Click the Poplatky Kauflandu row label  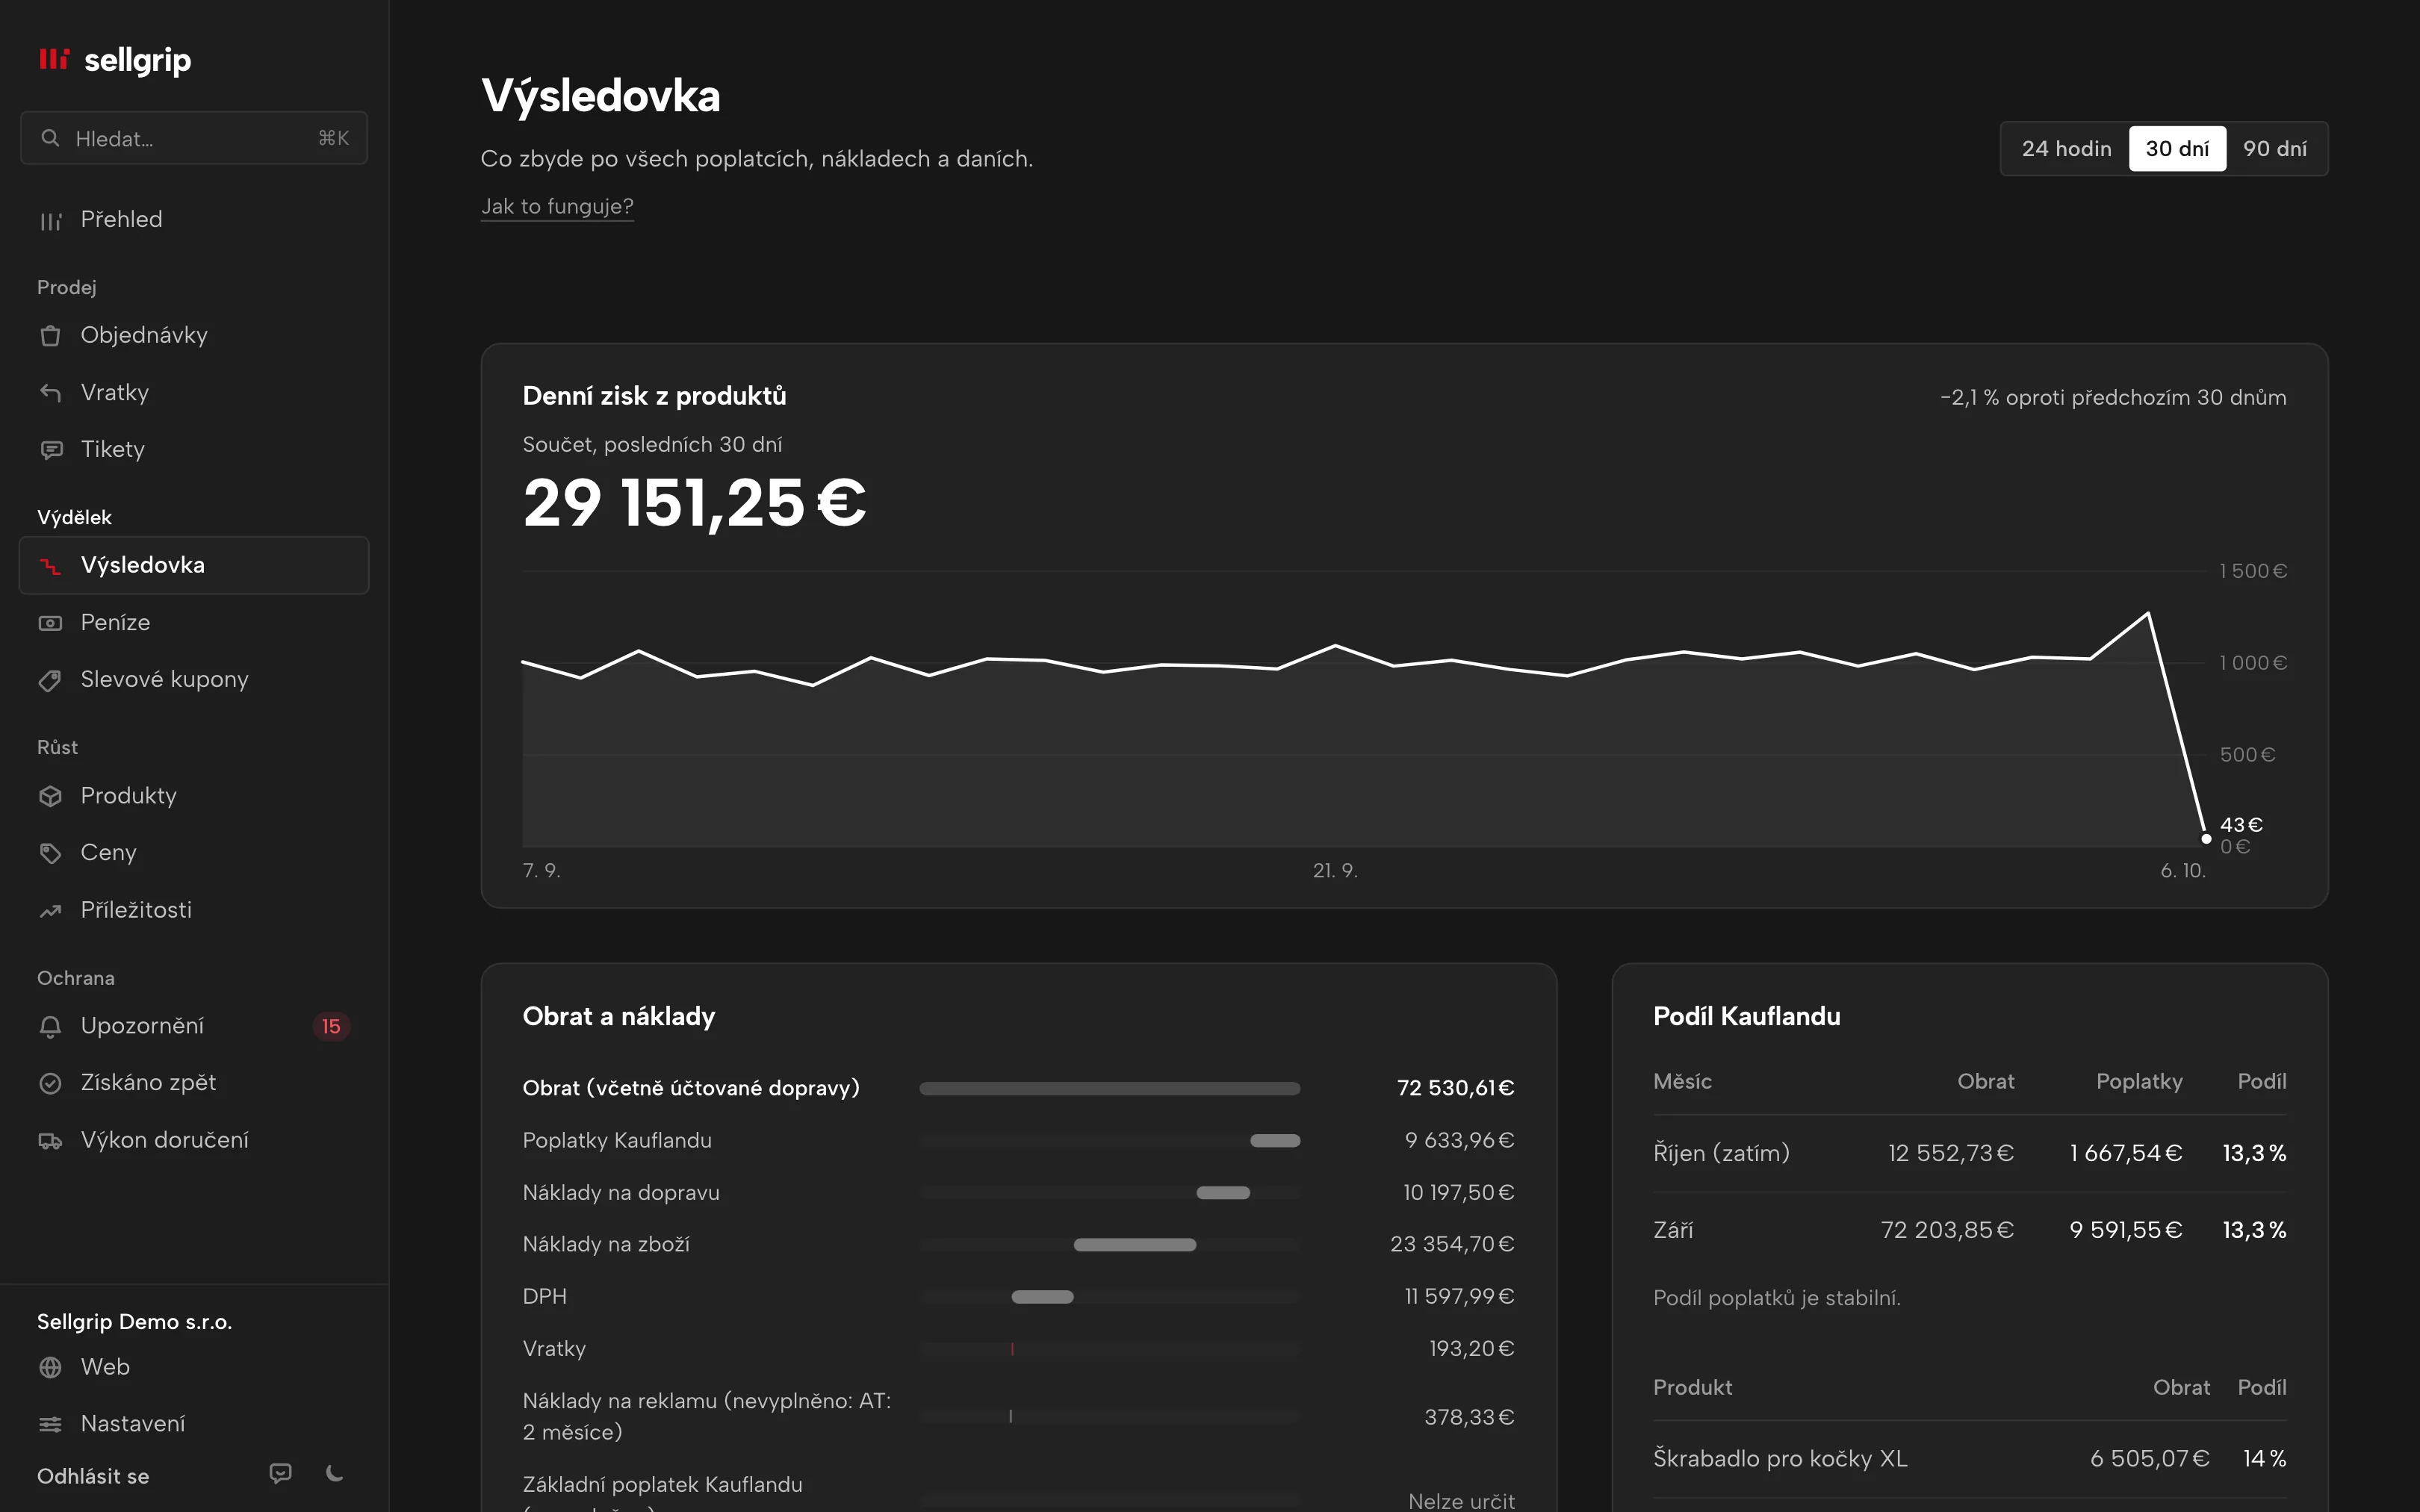[x=617, y=1140]
